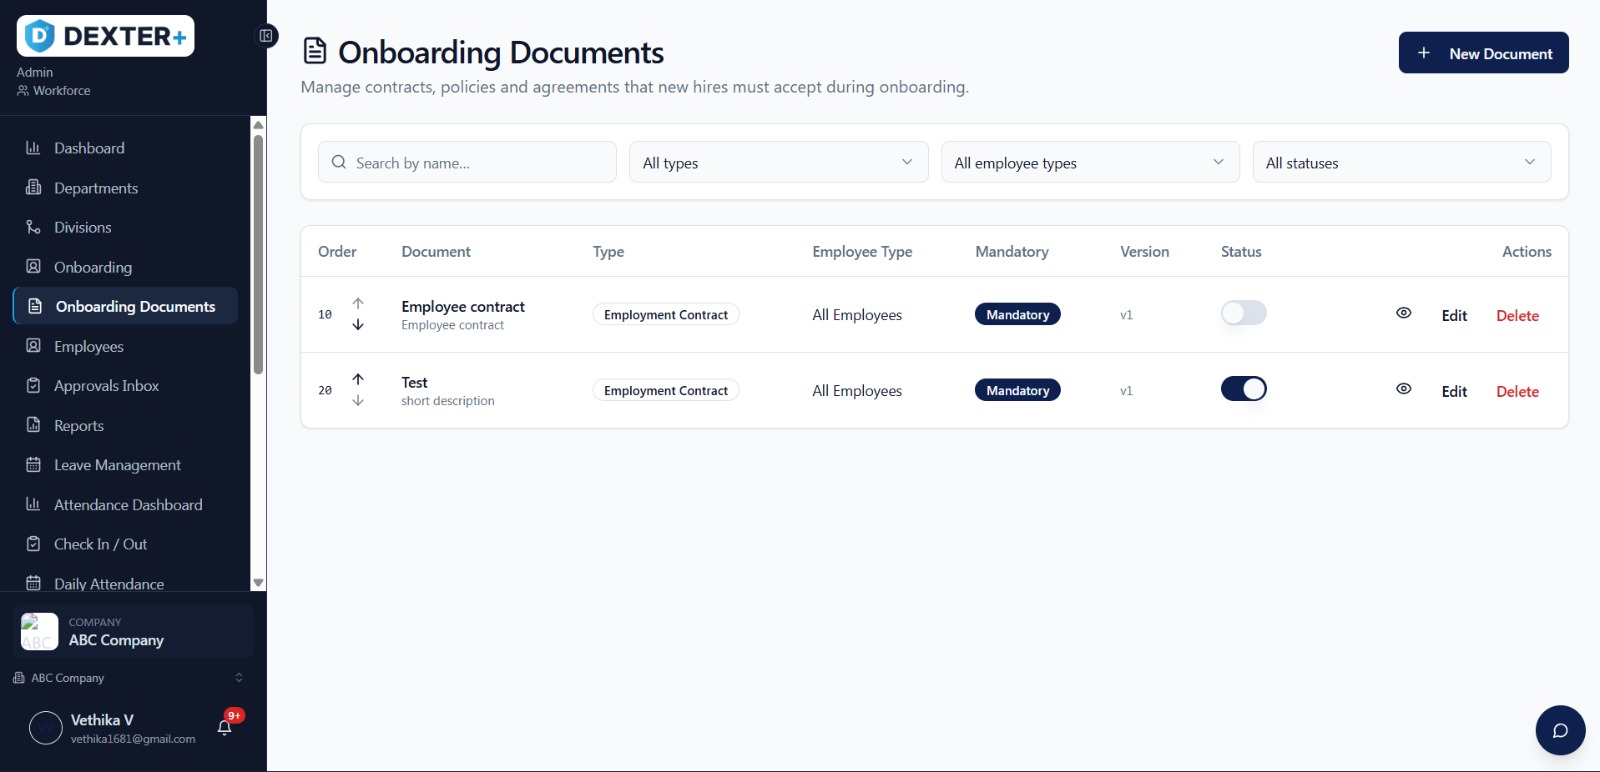Open the chat support bubble

click(x=1560, y=731)
